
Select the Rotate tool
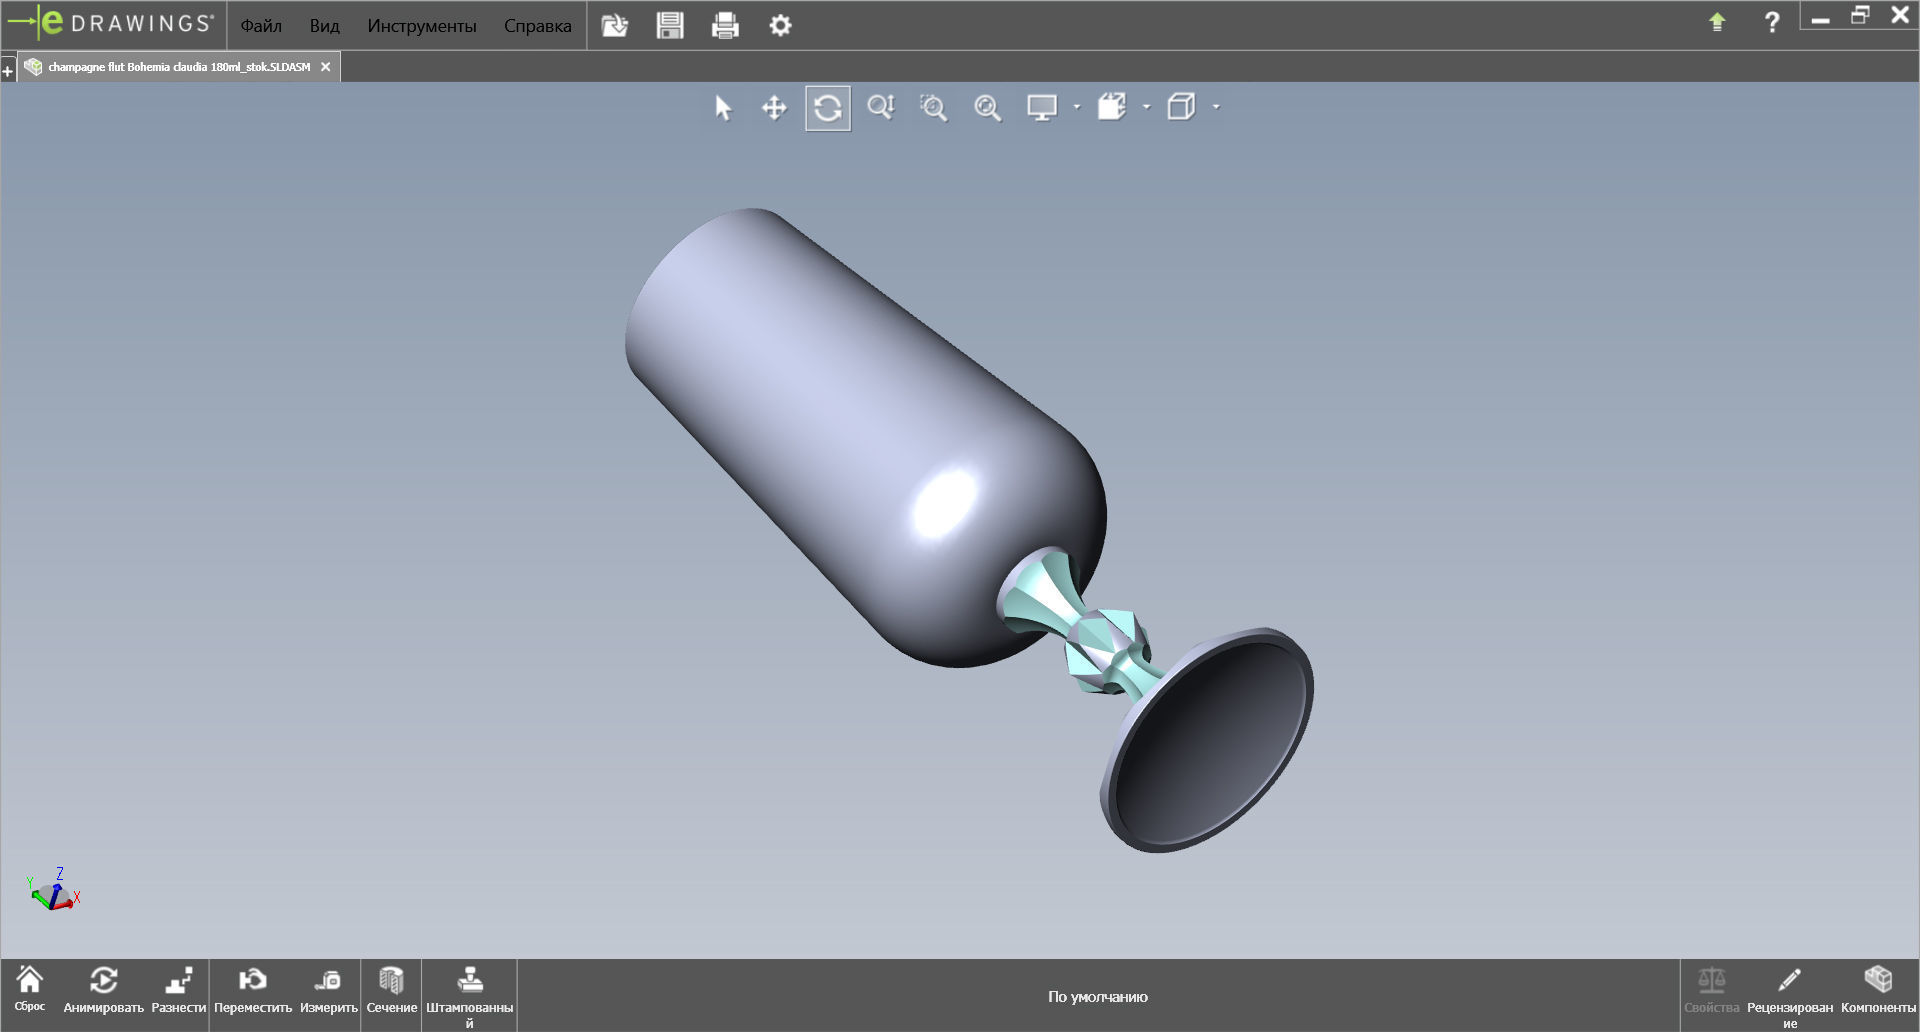pyautogui.click(x=828, y=108)
